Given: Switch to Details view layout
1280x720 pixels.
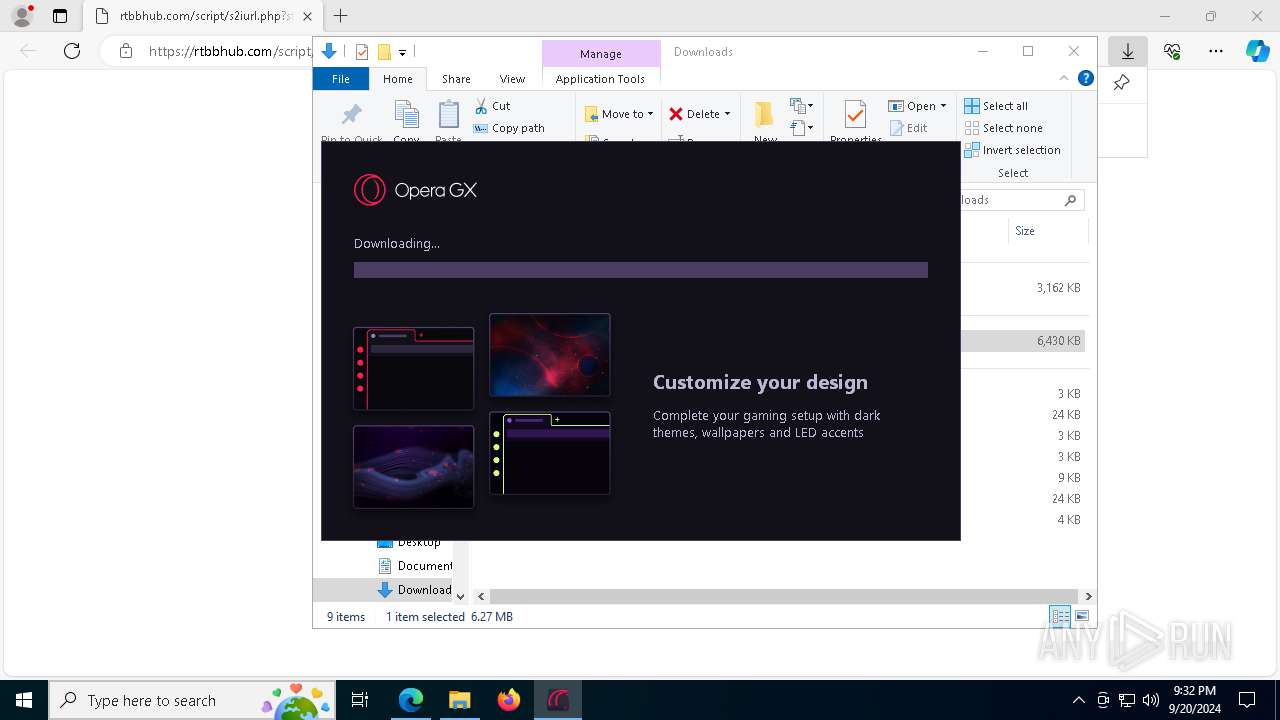Looking at the screenshot, I should pyautogui.click(x=1060, y=617).
